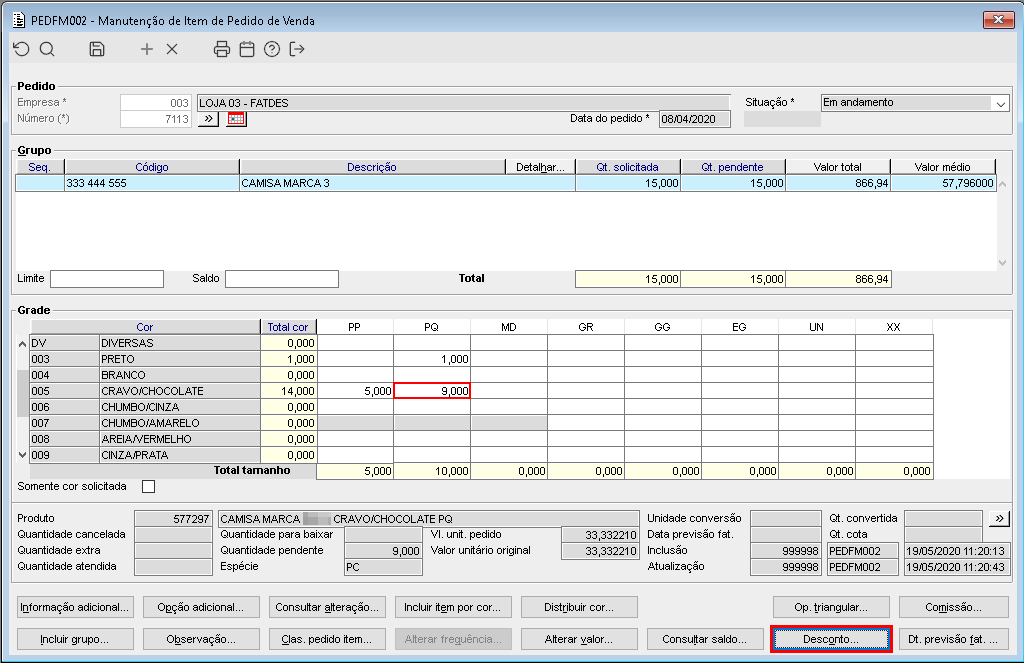The height and width of the screenshot is (663, 1024).
Task: Click Incluir item por cor...
Action: coord(453,607)
